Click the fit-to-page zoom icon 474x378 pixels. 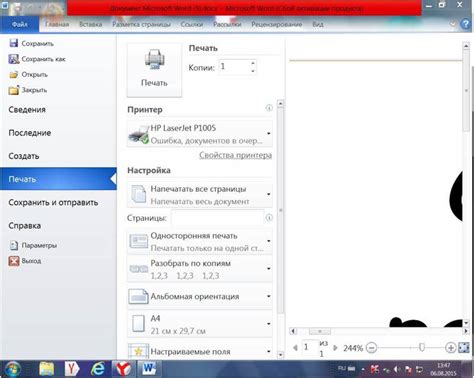pyautogui.click(x=464, y=348)
